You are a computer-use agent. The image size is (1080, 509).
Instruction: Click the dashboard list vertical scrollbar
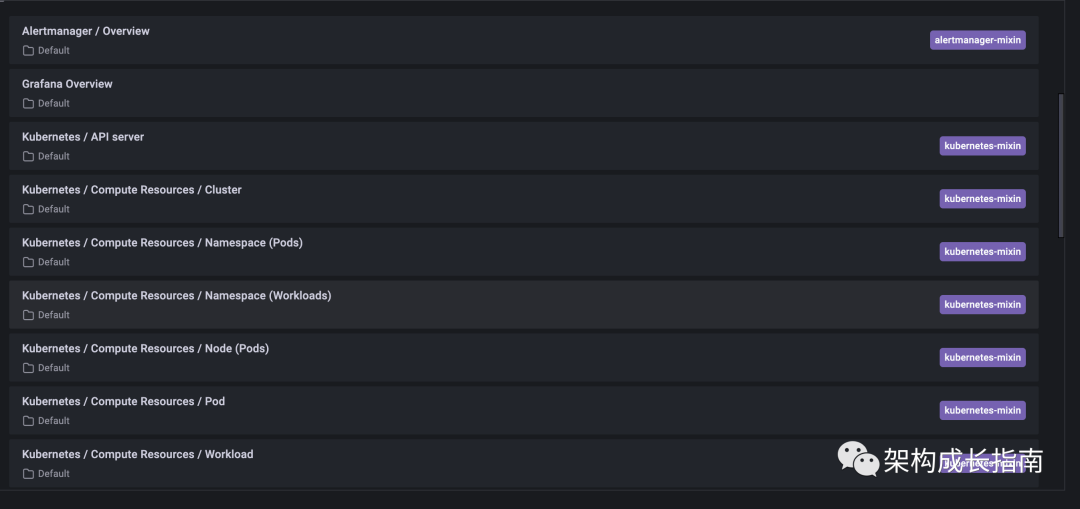pyautogui.click(x=1062, y=165)
